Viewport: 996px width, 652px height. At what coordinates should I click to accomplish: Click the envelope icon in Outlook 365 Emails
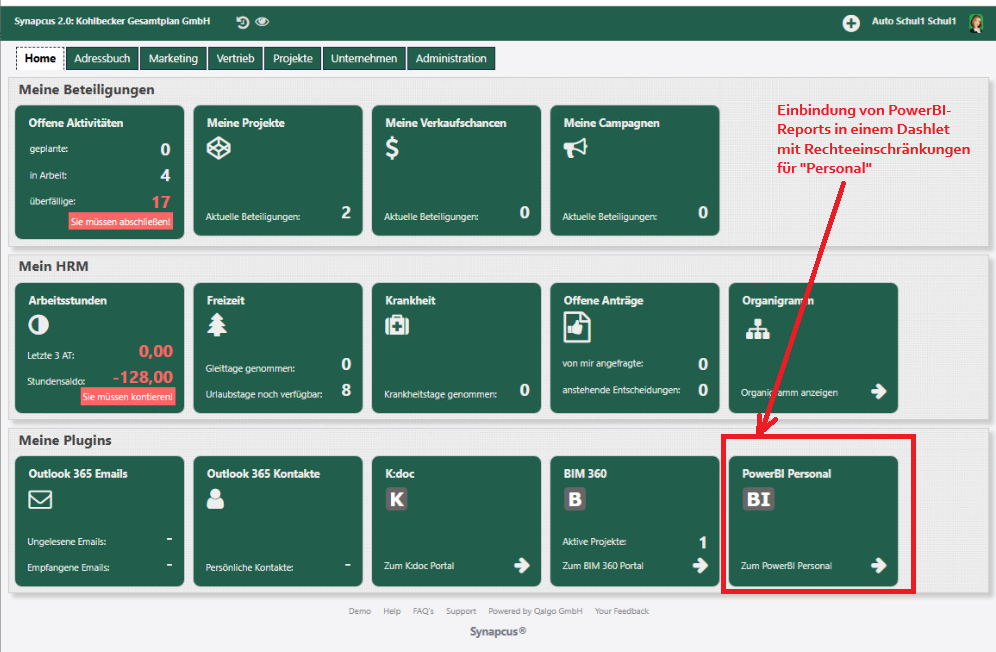[40, 499]
